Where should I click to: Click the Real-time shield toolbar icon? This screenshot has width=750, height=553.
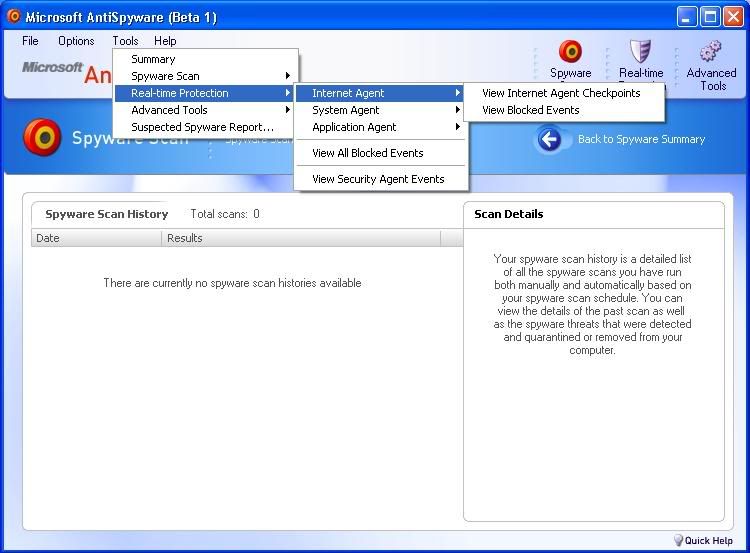[640, 51]
